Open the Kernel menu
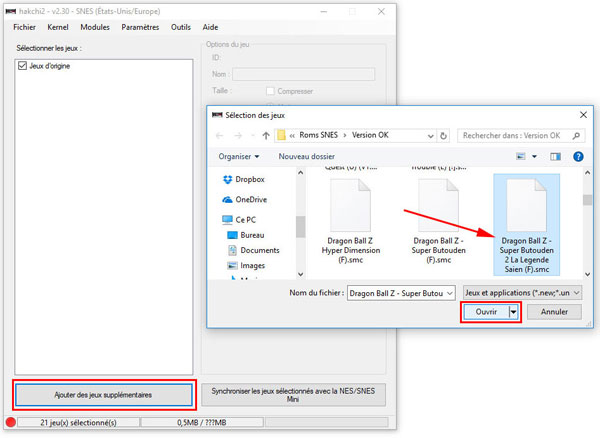This screenshot has width=600, height=438. (57, 27)
